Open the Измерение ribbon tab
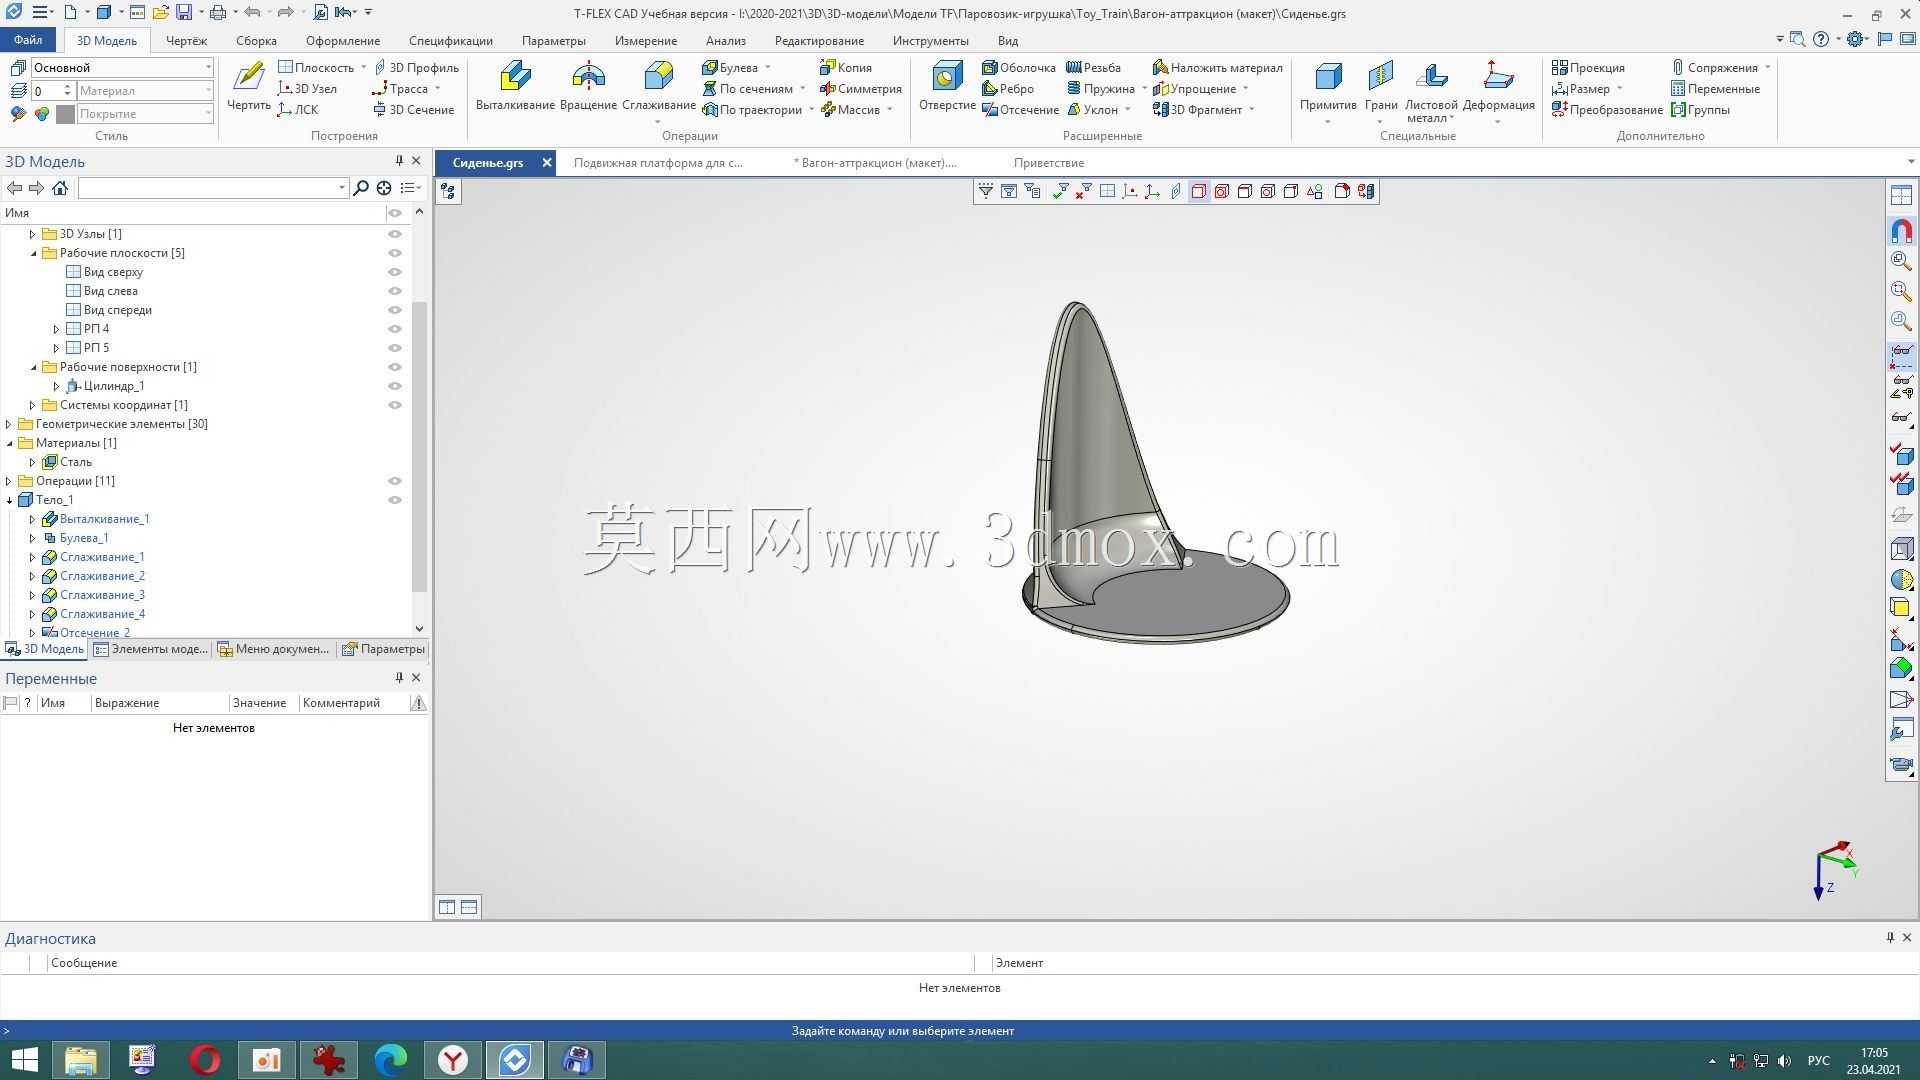Viewport: 1920px width, 1080px height. pos(646,41)
